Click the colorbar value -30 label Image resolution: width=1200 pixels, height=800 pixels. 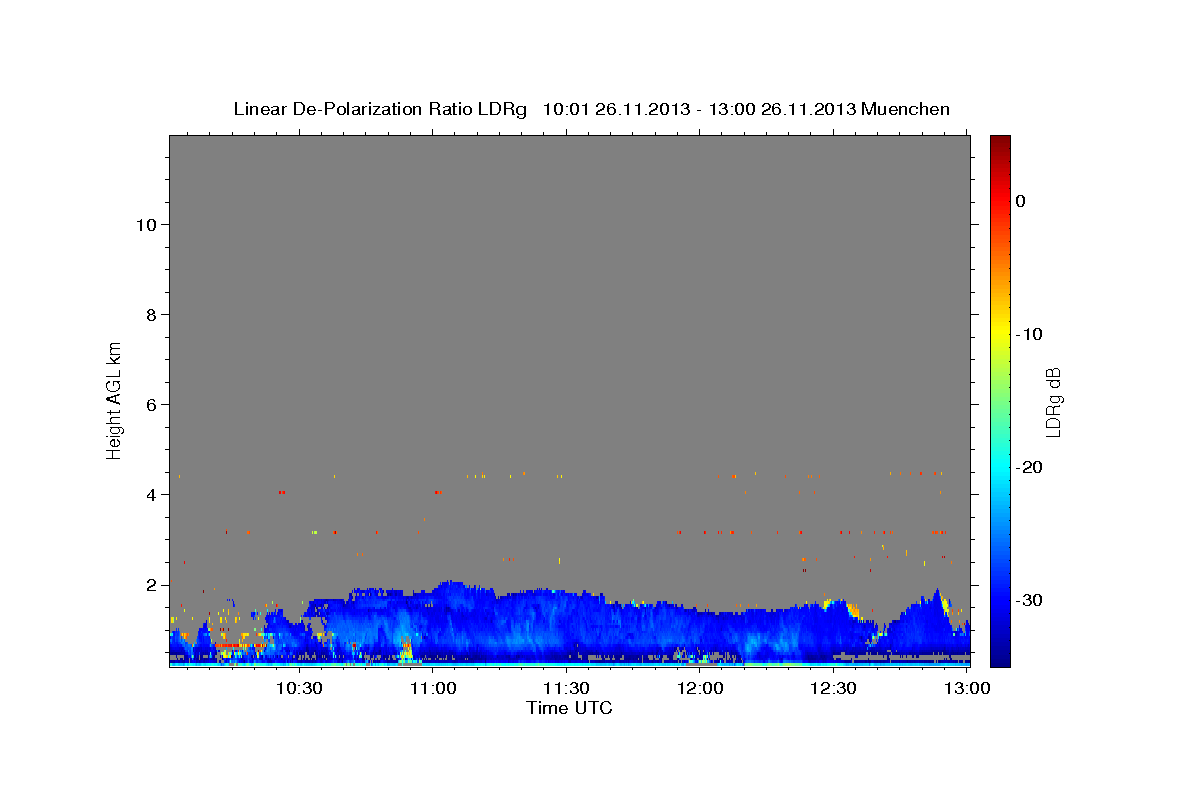point(1028,600)
